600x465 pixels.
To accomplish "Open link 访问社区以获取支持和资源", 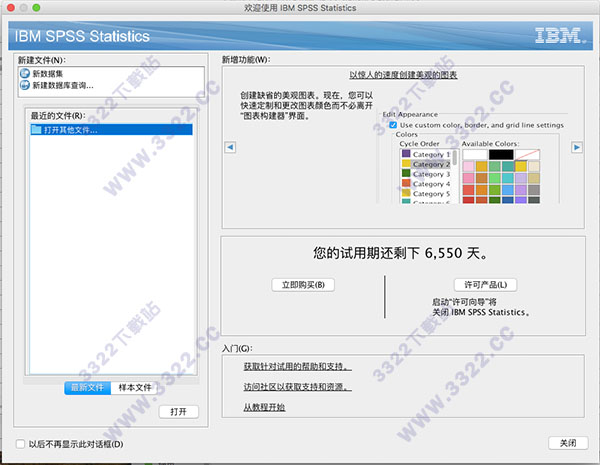I will tap(297, 387).
